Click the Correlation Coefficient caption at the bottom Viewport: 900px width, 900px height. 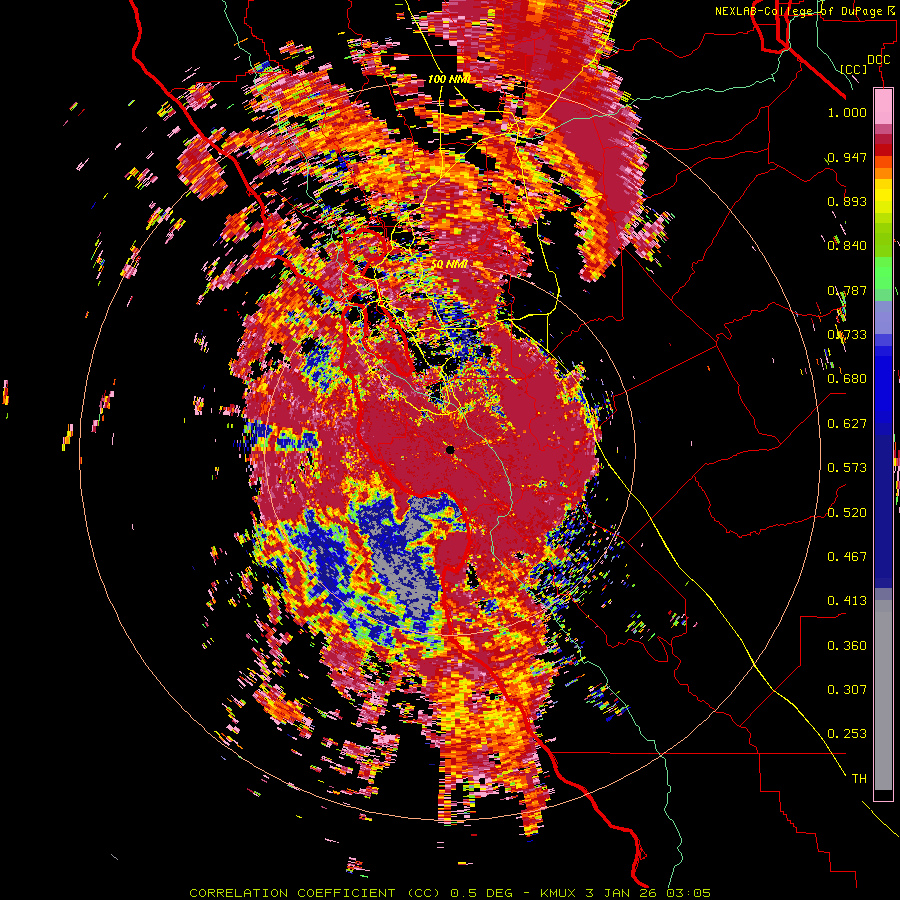(x=450, y=893)
